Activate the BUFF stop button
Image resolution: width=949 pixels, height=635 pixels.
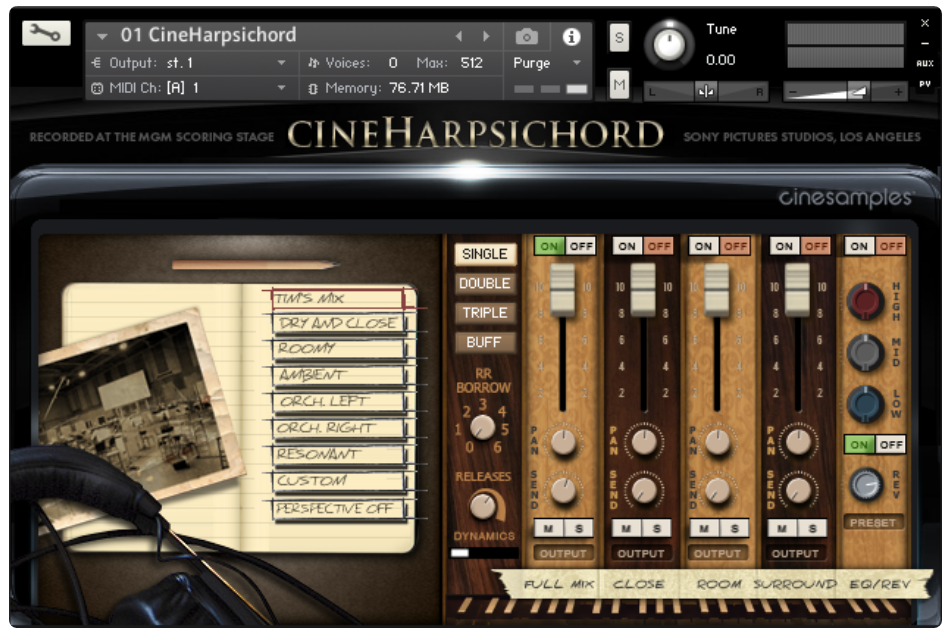tap(485, 343)
